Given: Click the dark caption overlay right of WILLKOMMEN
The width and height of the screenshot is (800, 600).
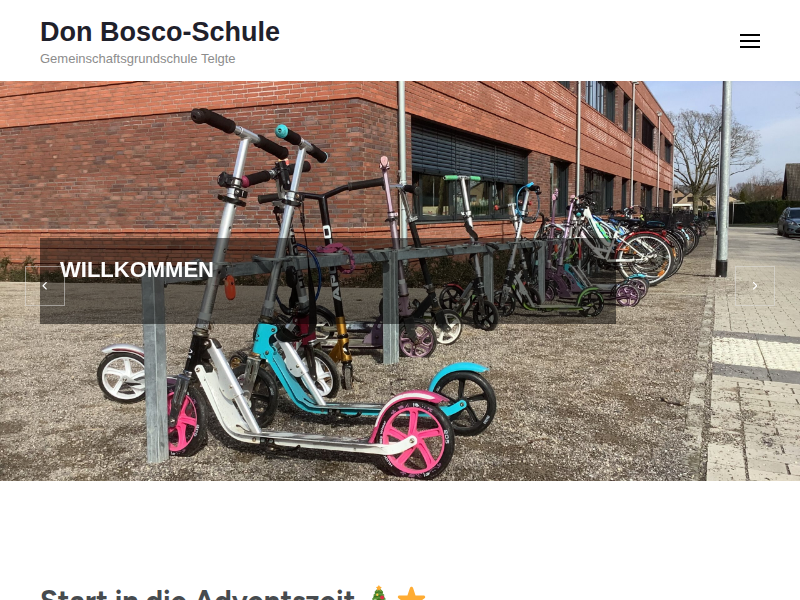Looking at the screenshot, I should tap(413, 281).
